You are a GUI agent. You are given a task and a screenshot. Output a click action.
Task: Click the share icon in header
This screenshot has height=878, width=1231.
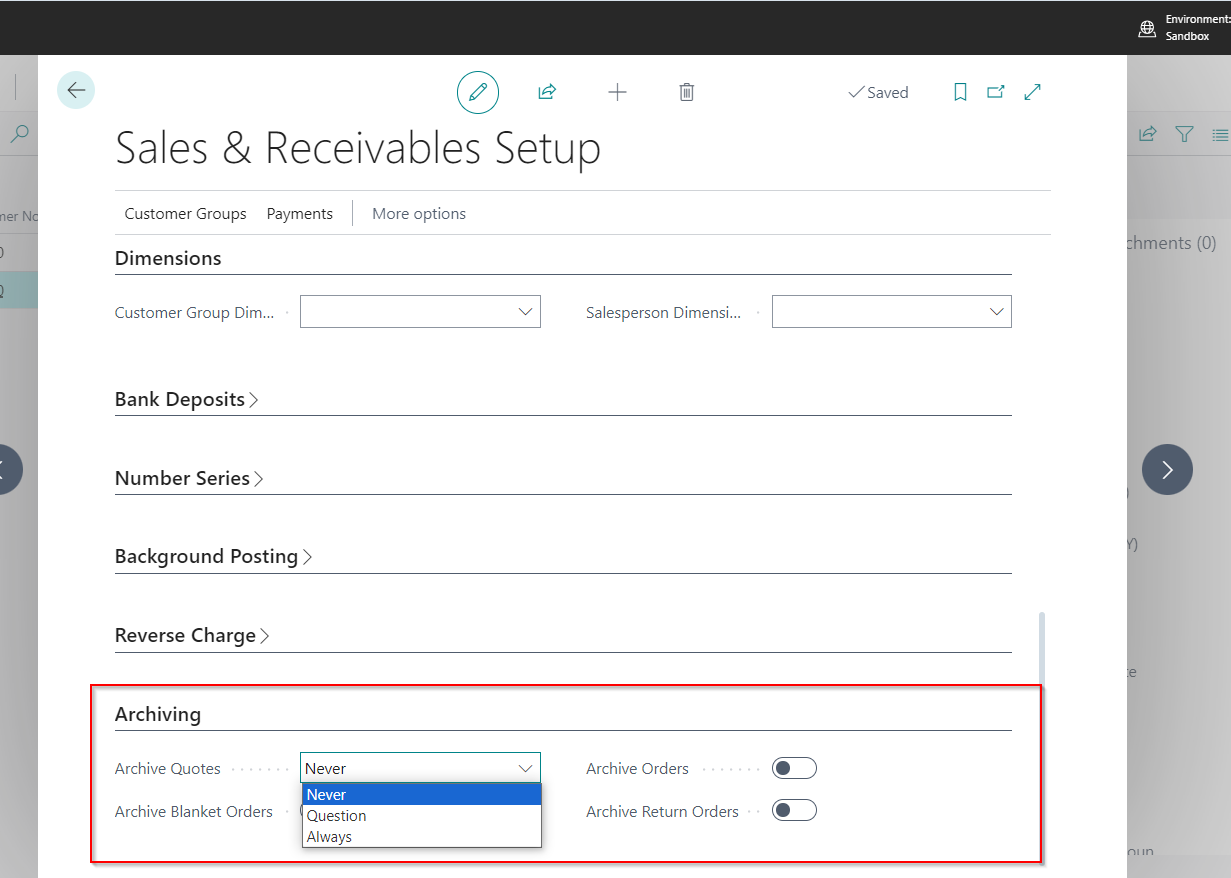547,92
